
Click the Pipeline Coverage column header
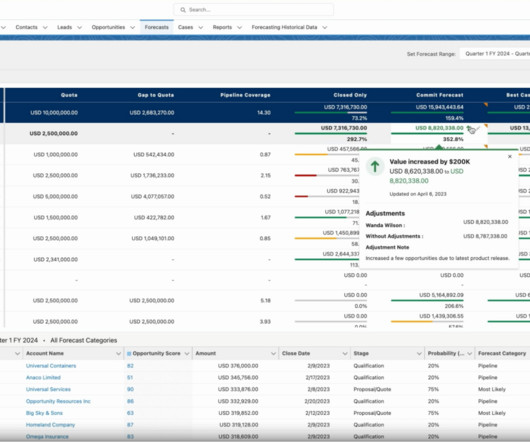245,95
